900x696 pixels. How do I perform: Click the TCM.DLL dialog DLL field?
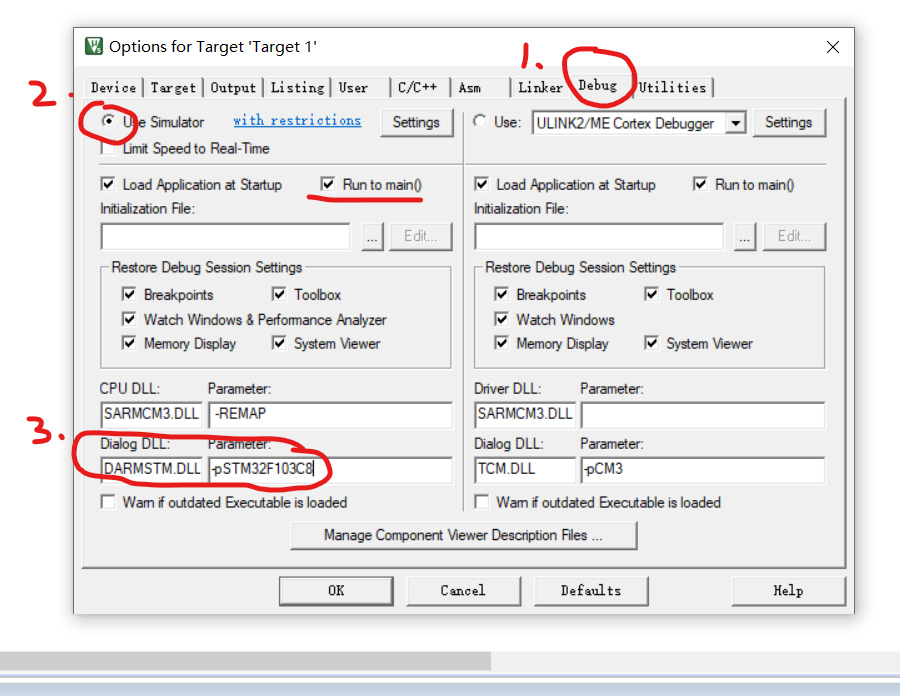coord(525,469)
